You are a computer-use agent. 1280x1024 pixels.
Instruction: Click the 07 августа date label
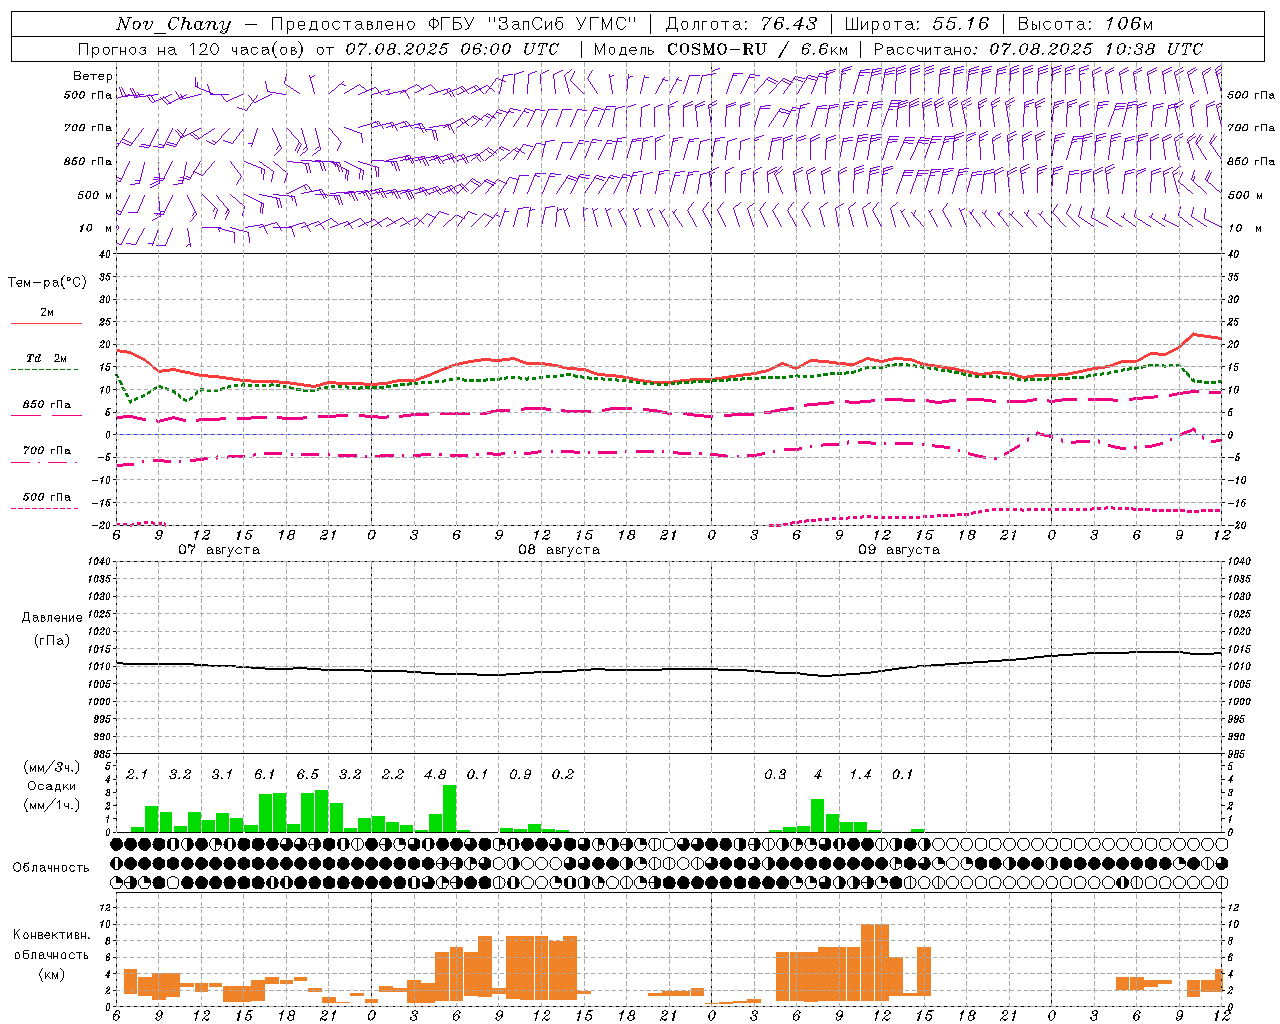coord(219,550)
